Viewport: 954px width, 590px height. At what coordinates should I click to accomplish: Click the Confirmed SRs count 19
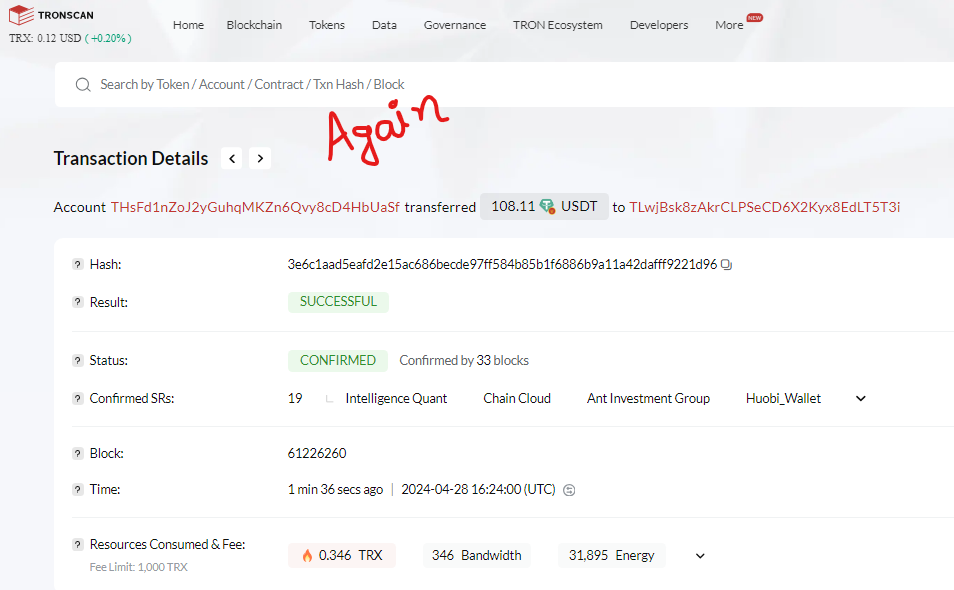coord(295,399)
